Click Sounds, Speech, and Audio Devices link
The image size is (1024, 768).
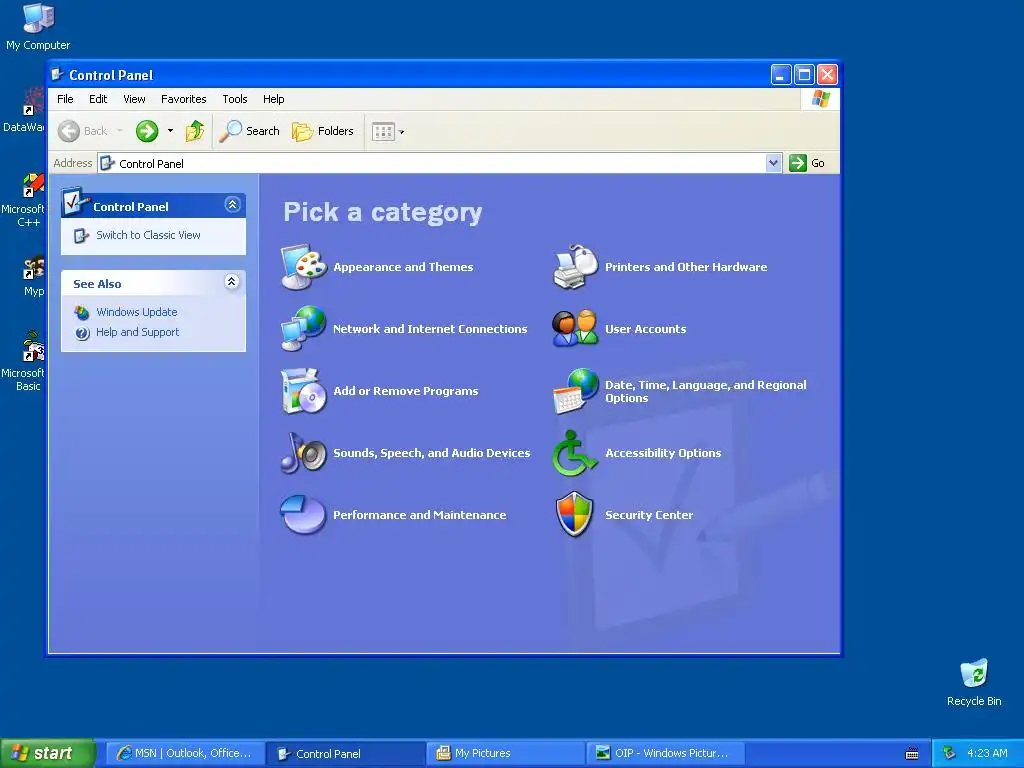432,453
